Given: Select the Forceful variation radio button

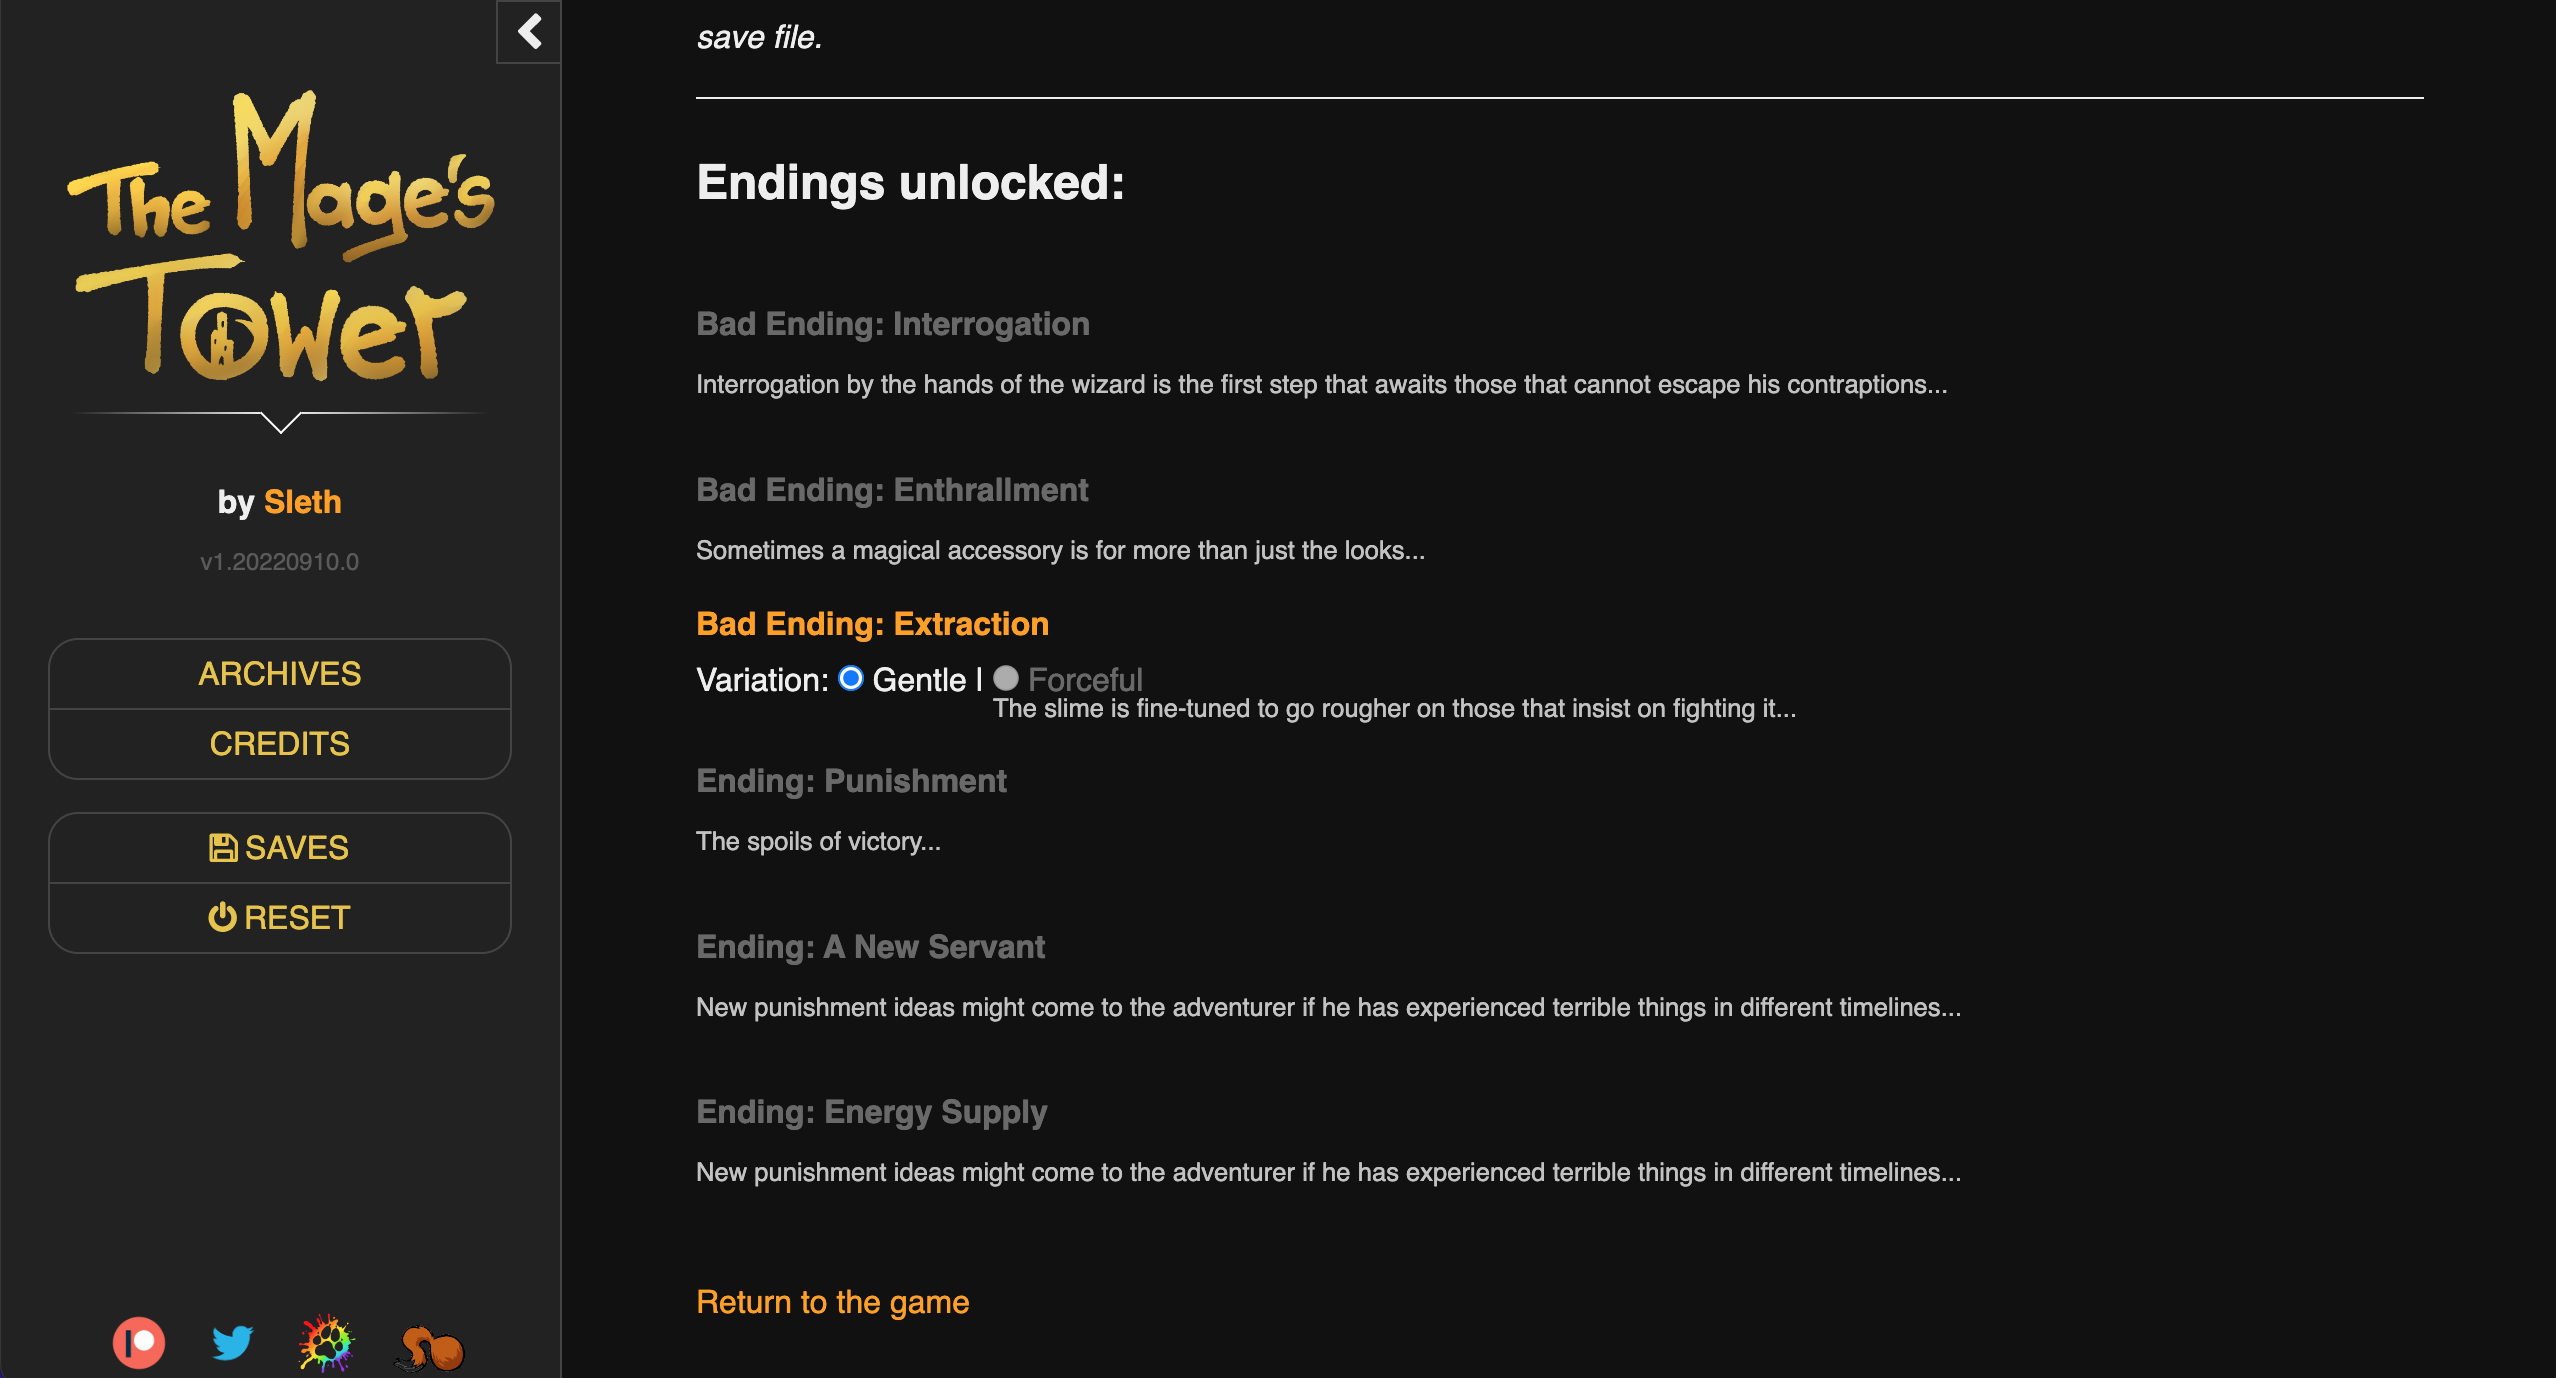Looking at the screenshot, I should tap(1006, 679).
